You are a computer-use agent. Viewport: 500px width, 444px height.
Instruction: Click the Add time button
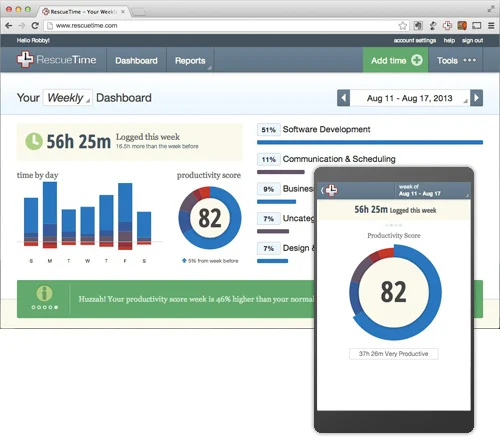(396, 60)
